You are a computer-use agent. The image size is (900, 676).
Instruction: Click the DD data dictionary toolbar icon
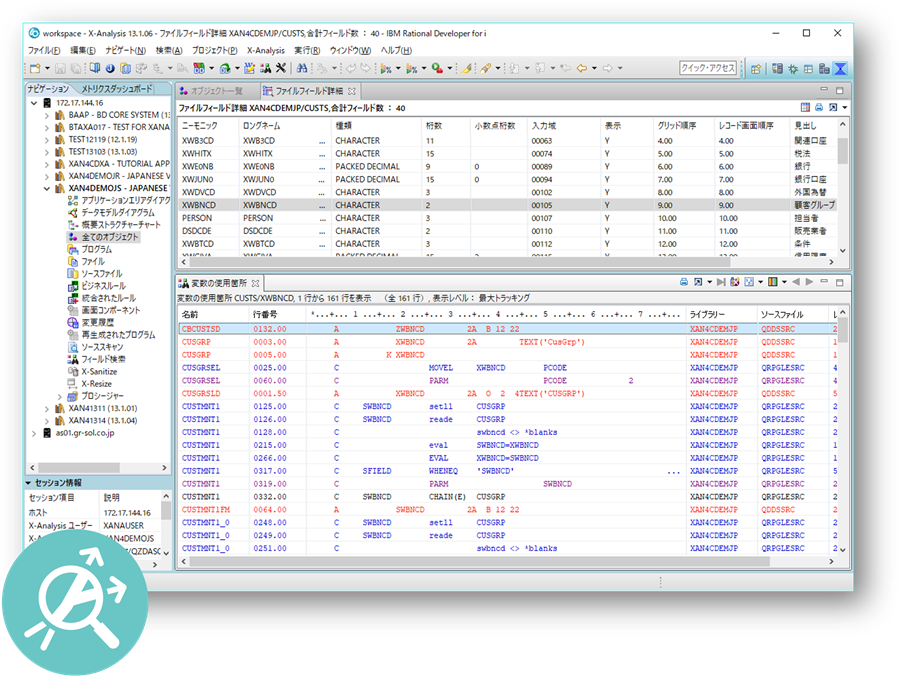199,68
